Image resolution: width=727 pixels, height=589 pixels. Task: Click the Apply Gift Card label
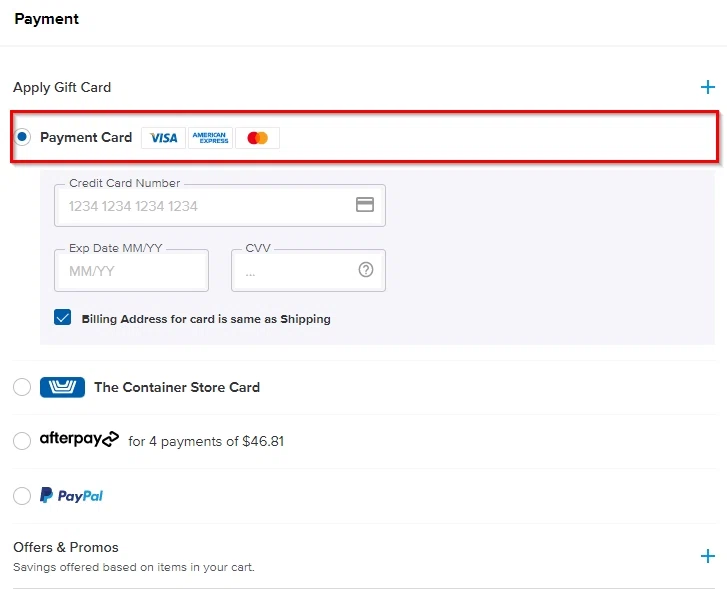(x=62, y=87)
